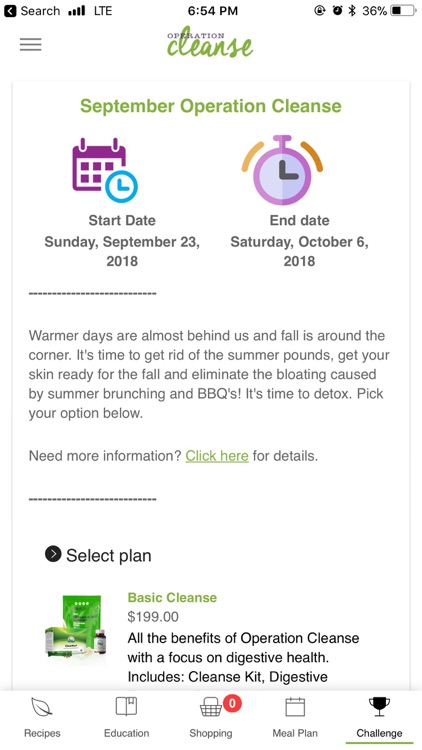Tap September Operation Cleanse heading
The width and height of the screenshot is (422, 750).
tap(211, 106)
